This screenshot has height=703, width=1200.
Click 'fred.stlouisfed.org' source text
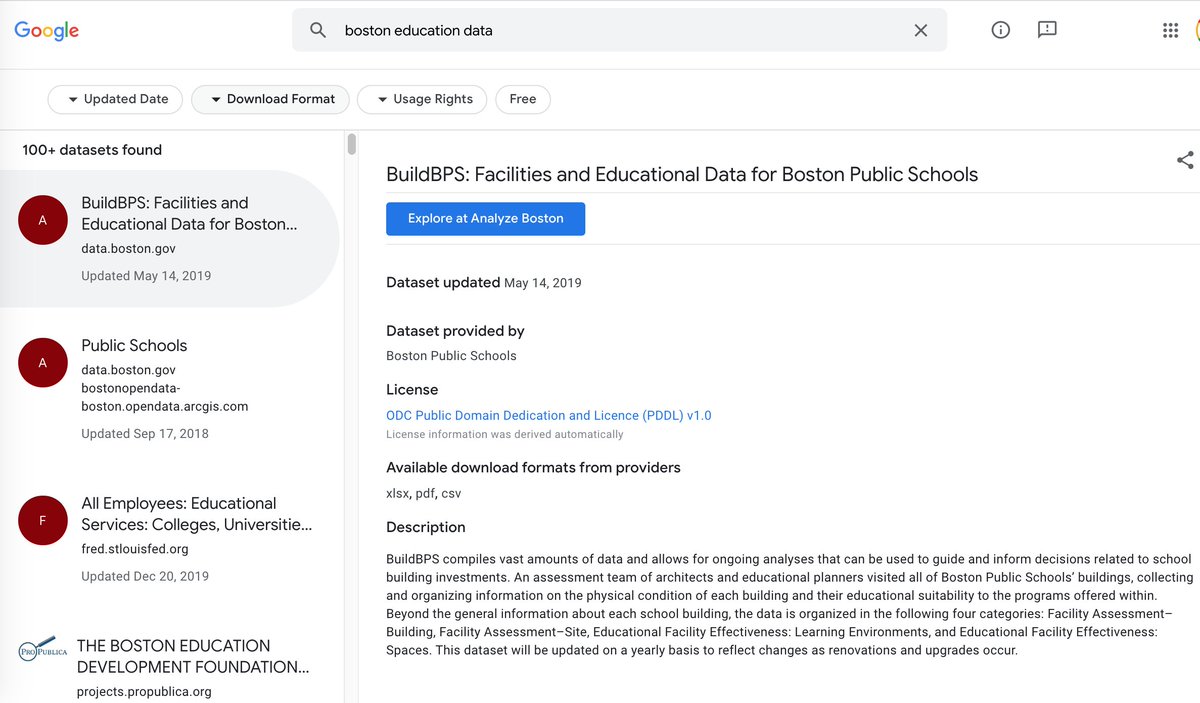pos(135,549)
